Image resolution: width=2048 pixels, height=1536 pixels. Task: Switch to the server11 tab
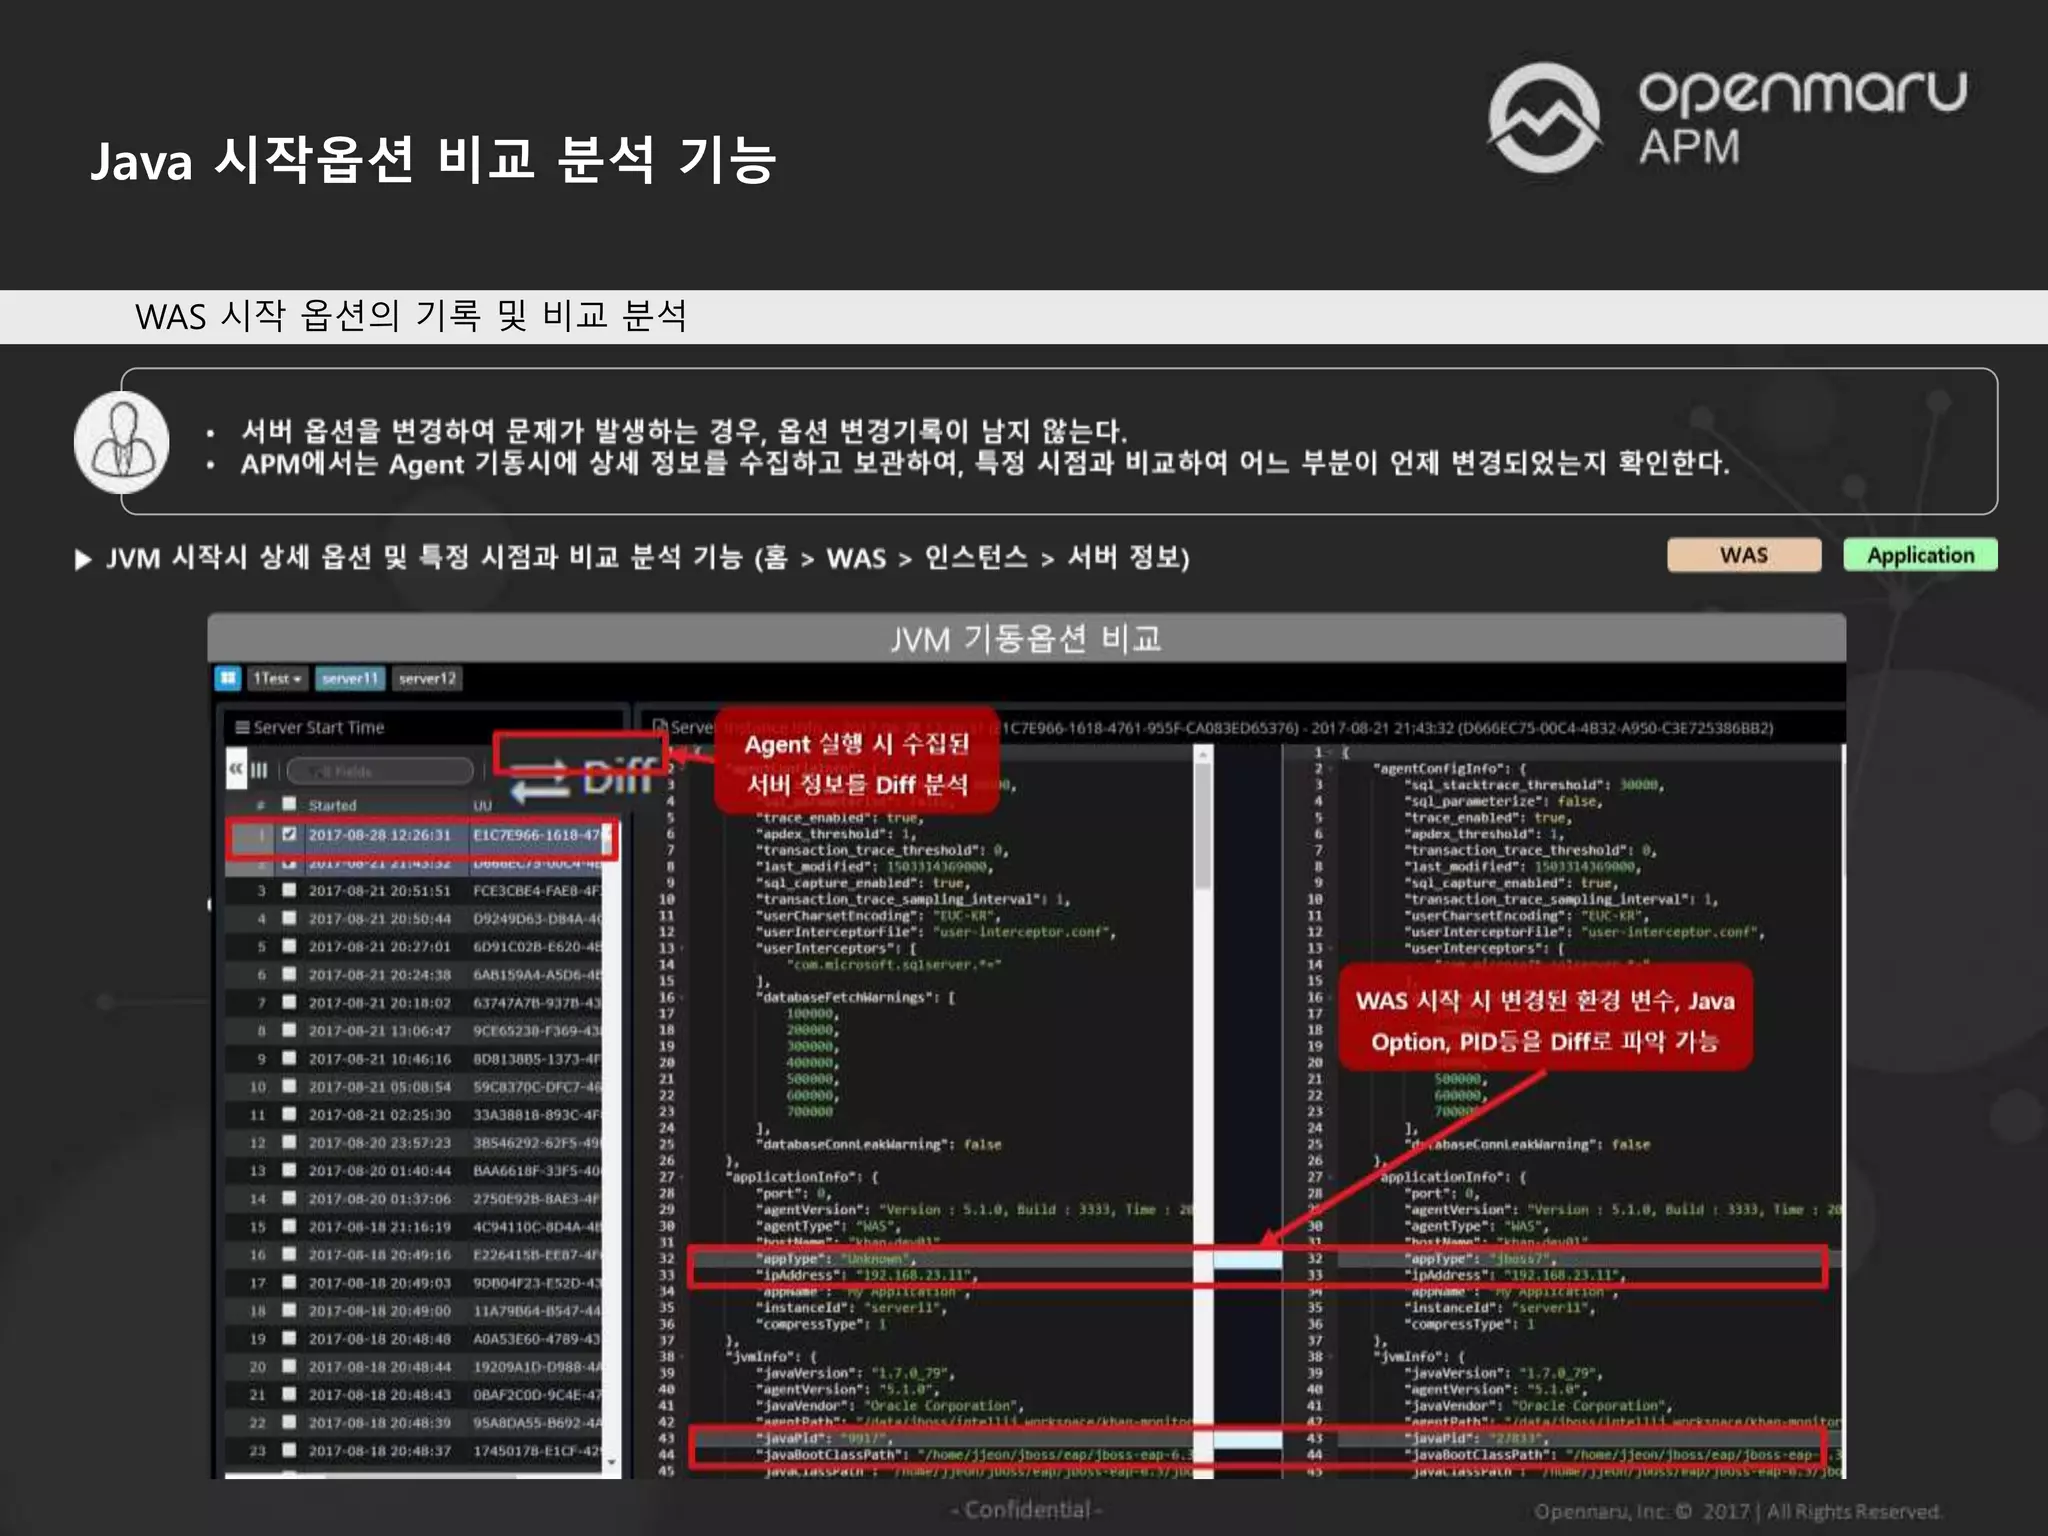(x=350, y=678)
